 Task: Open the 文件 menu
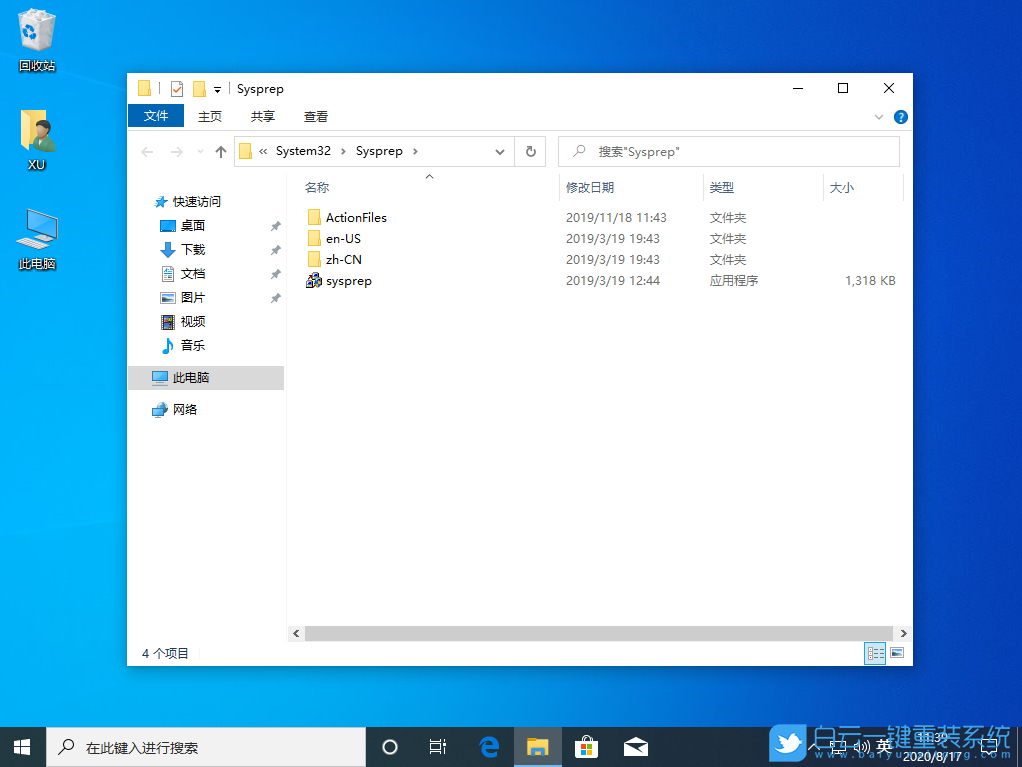(x=156, y=116)
